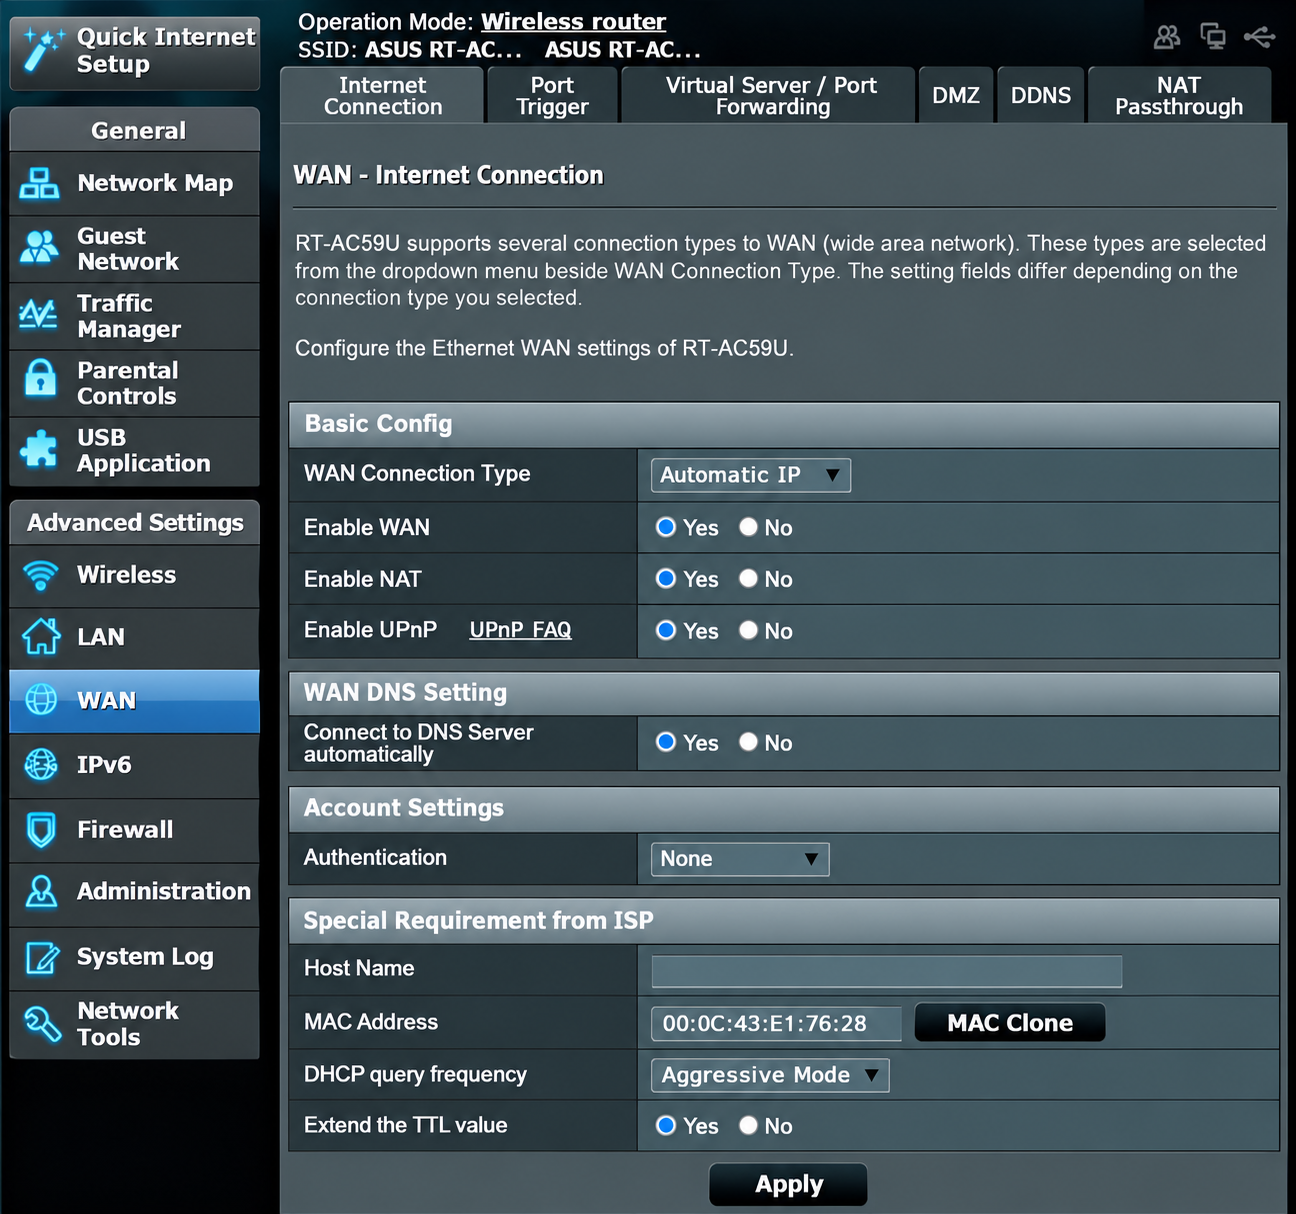Click the General sidebar heading
The width and height of the screenshot is (1296, 1214).
pos(135,130)
